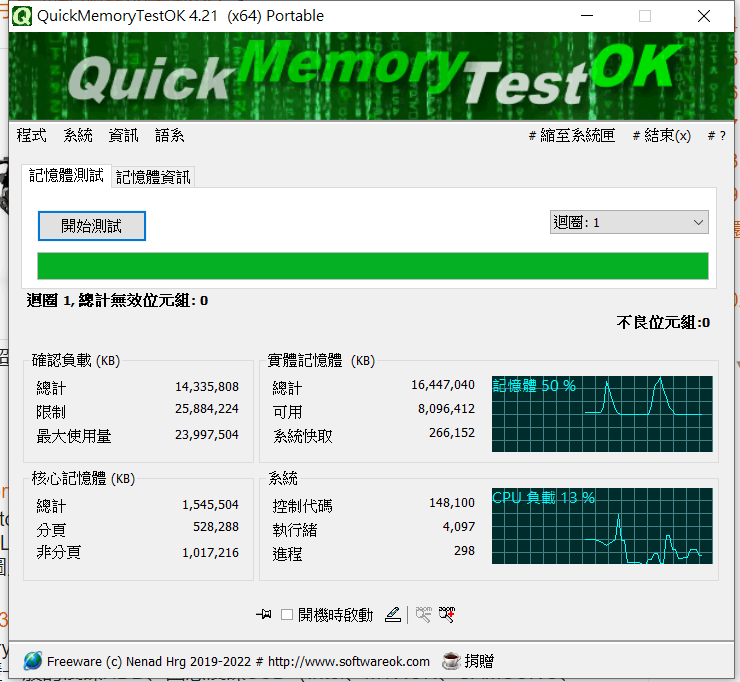The image size is (740, 682).
Task: Click the 266,152 system cache value
Action: tap(452, 433)
